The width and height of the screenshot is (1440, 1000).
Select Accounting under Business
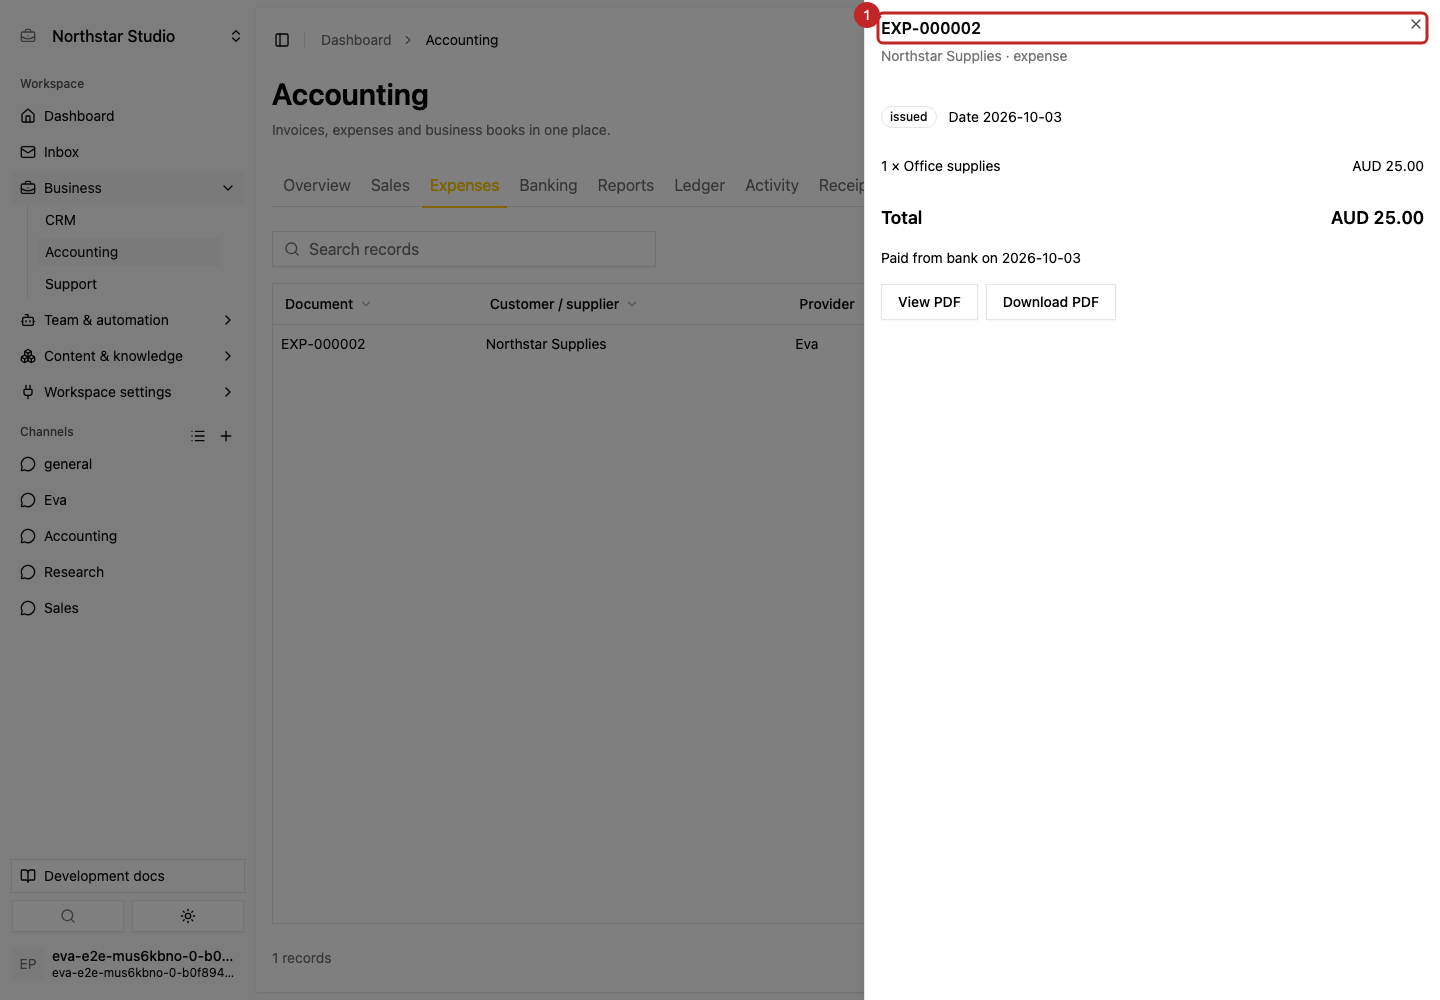(x=128, y=252)
